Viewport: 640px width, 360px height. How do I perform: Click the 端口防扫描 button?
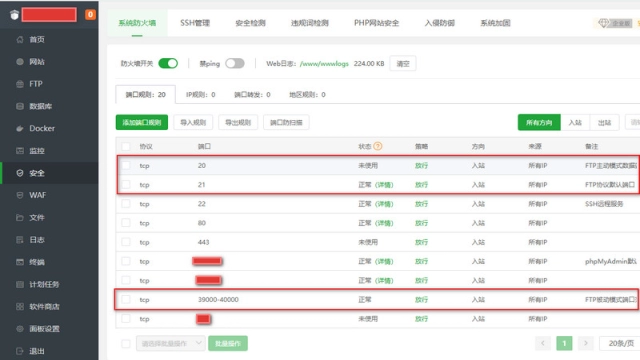(x=286, y=122)
